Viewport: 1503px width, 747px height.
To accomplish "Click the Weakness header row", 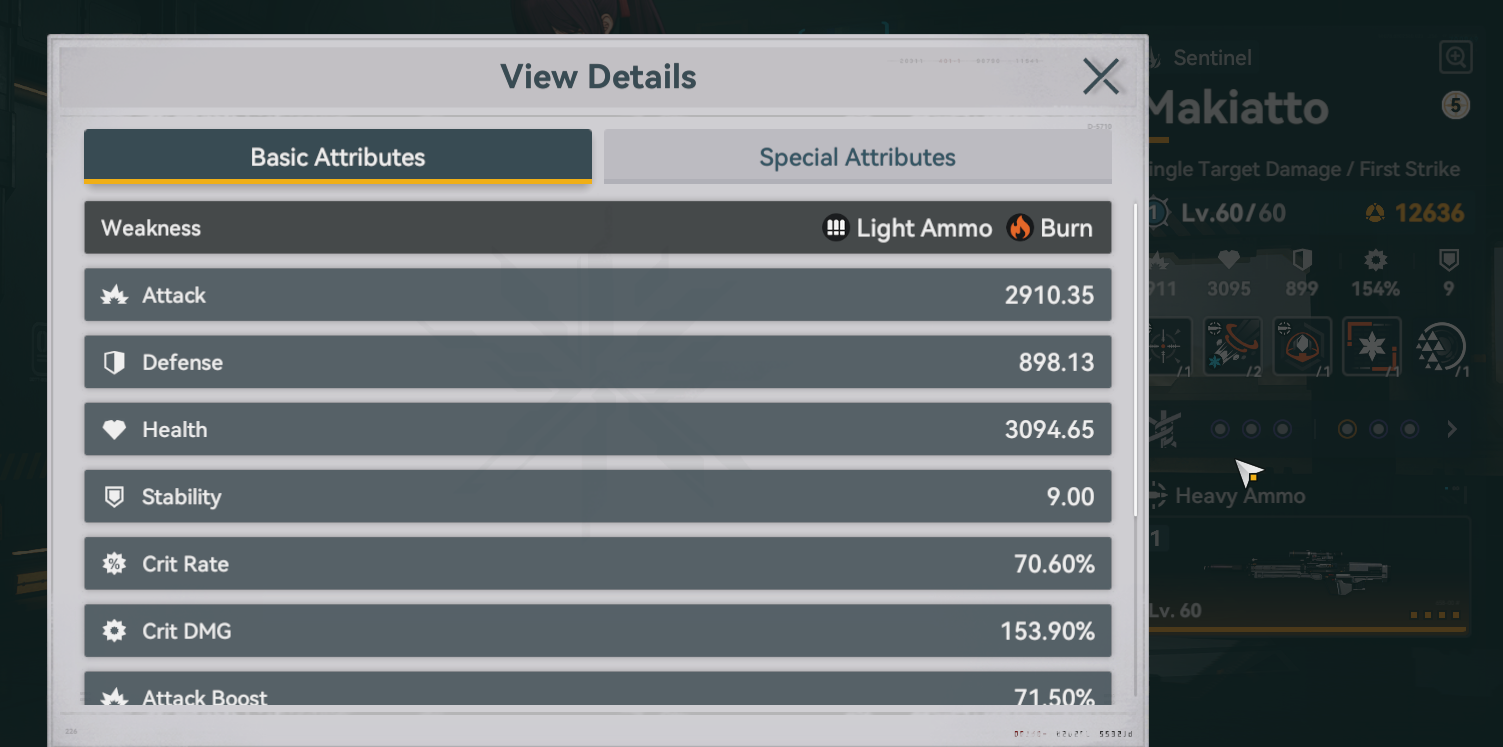I will (x=598, y=228).
